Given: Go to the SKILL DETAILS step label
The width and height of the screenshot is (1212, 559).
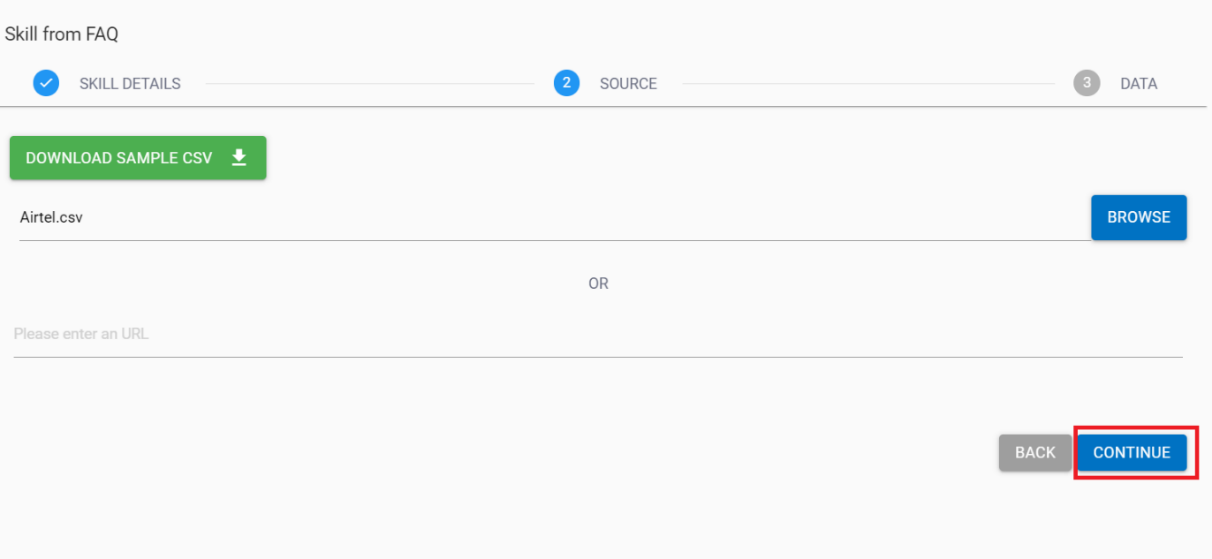Looking at the screenshot, I should coord(130,84).
